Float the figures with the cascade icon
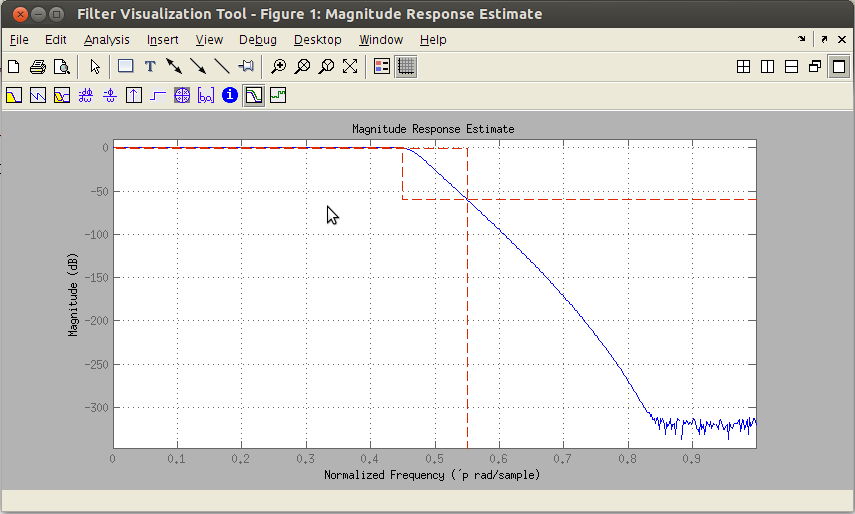 click(815, 66)
